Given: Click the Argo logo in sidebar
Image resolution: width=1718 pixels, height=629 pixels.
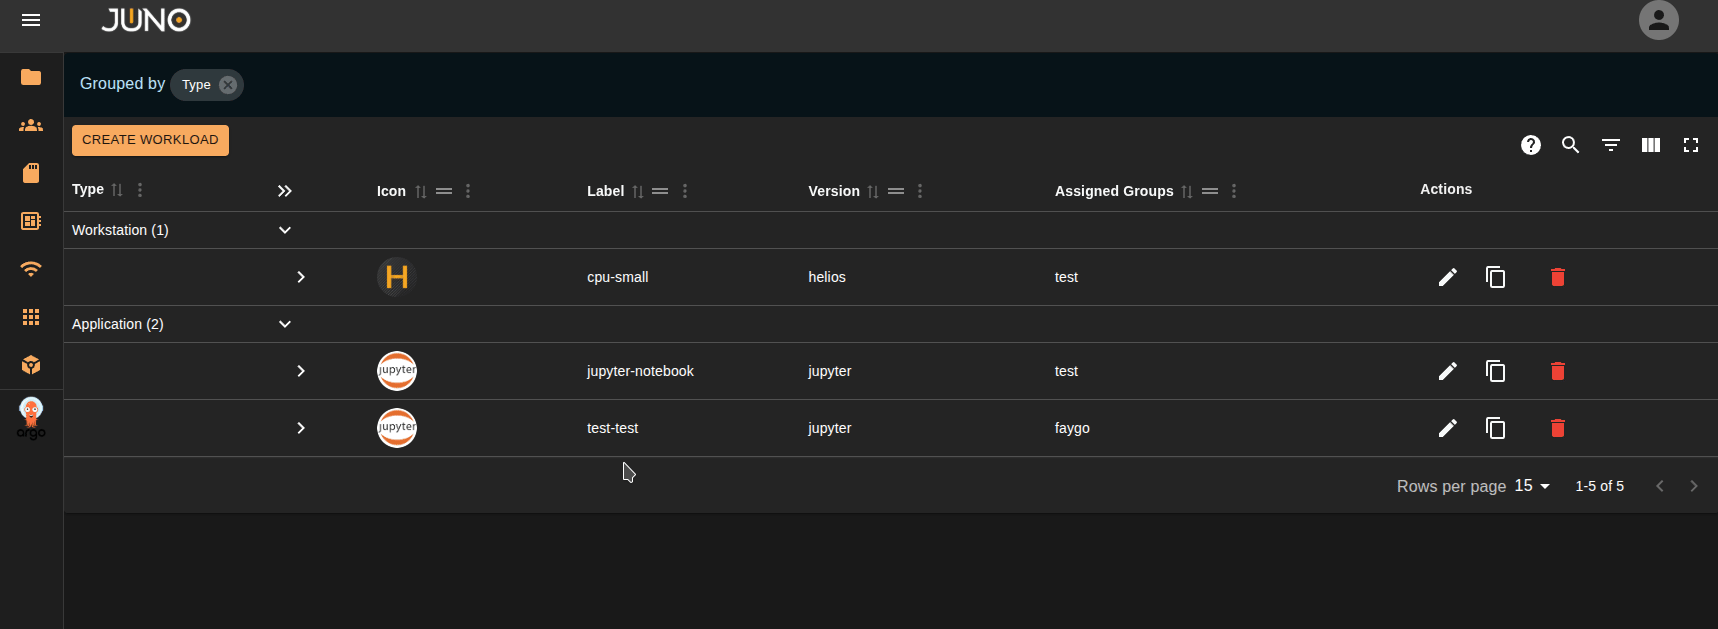Looking at the screenshot, I should 31,418.
